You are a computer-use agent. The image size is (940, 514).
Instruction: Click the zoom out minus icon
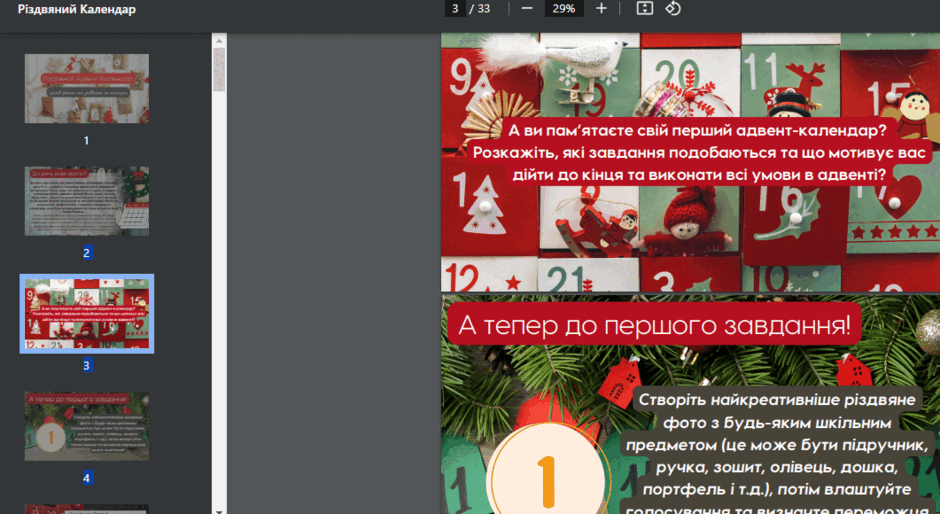(x=527, y=8)
